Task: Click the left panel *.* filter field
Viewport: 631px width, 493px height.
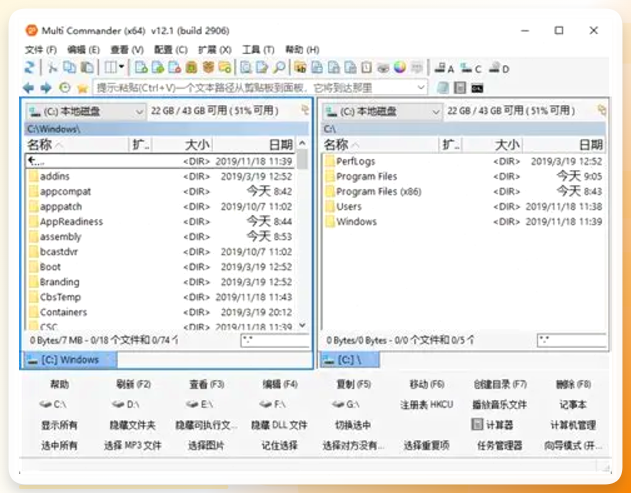Action: (x=275, y=340)
